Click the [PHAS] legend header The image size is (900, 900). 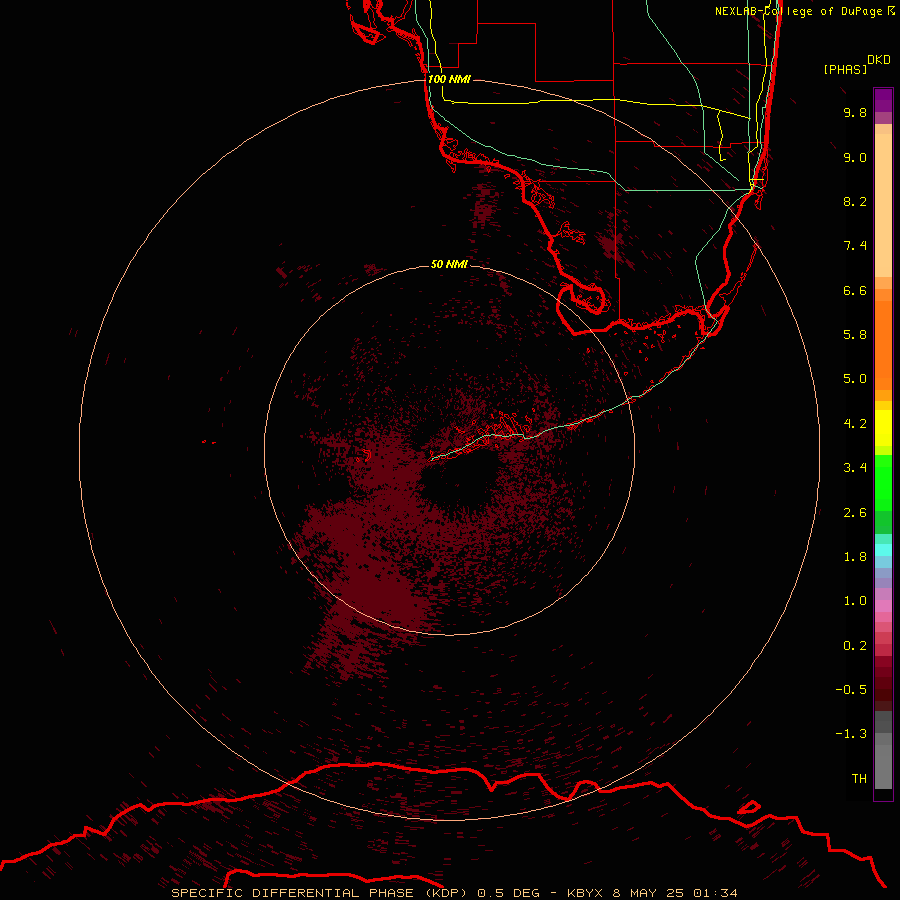pyautogui.click(x=845, y=69)
